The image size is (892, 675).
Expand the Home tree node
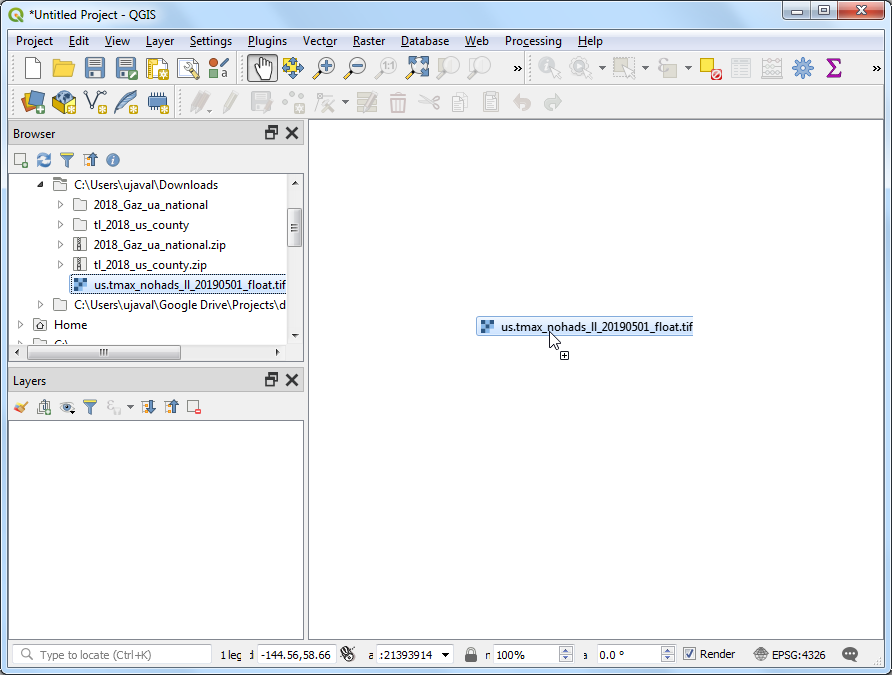click(21, 325)
